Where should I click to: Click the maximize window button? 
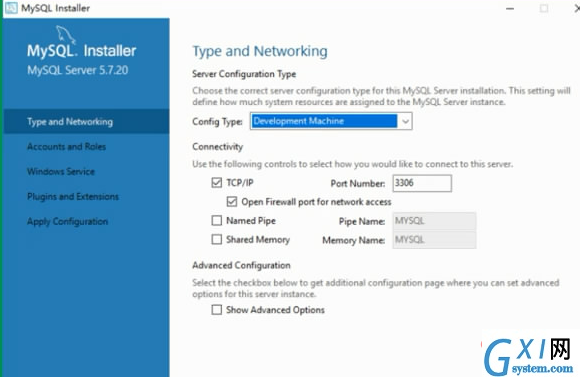click(544, 9)
